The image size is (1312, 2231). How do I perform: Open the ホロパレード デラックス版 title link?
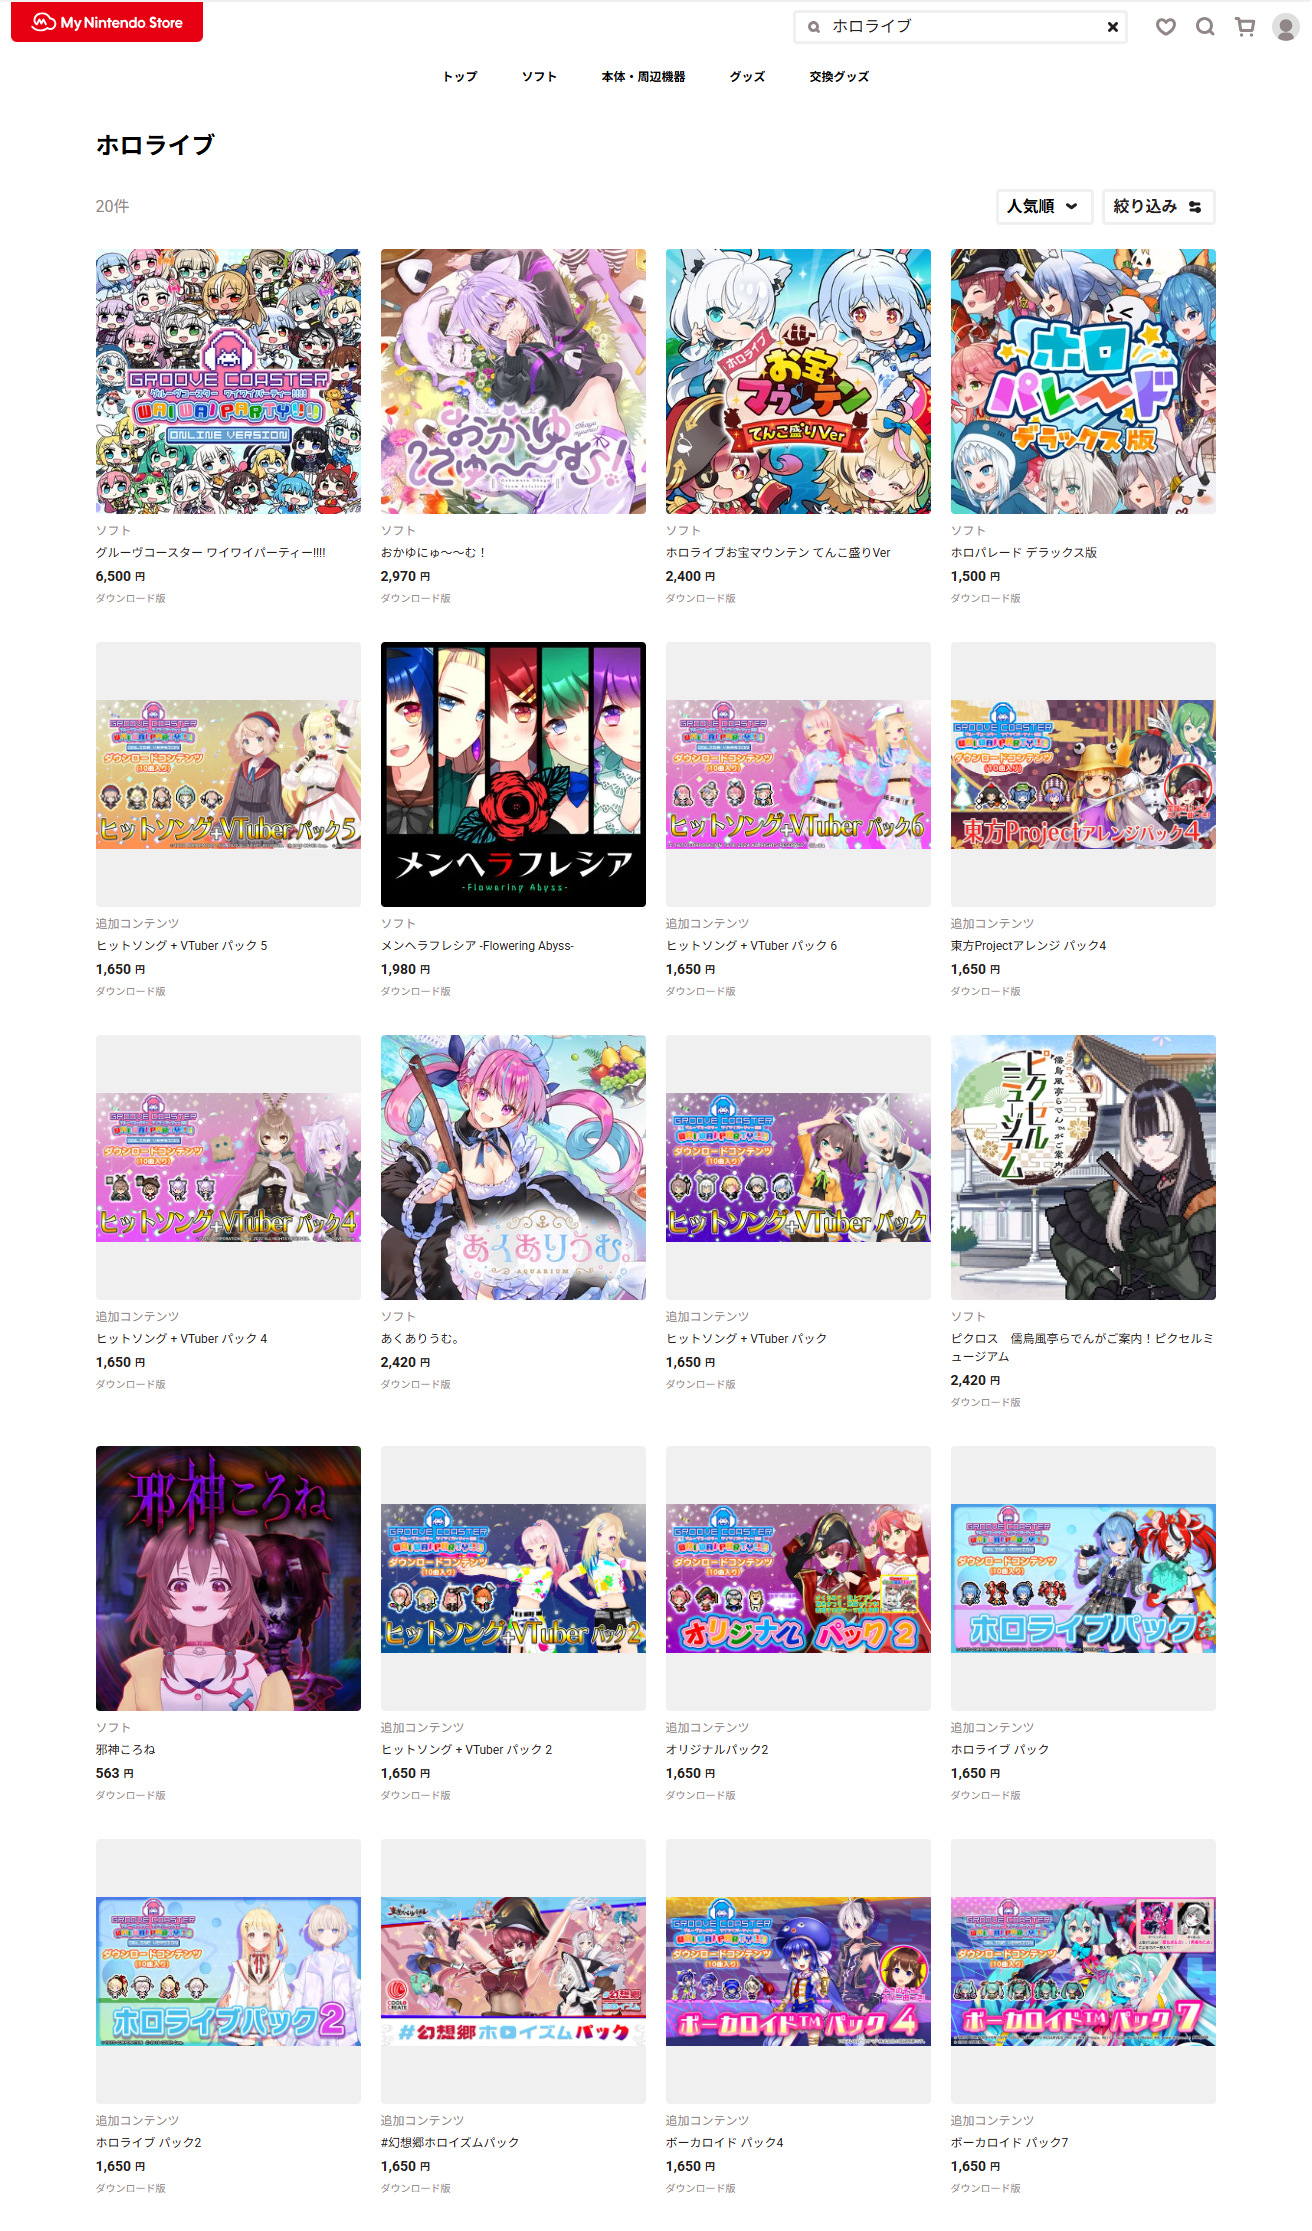pos(1024,552)
